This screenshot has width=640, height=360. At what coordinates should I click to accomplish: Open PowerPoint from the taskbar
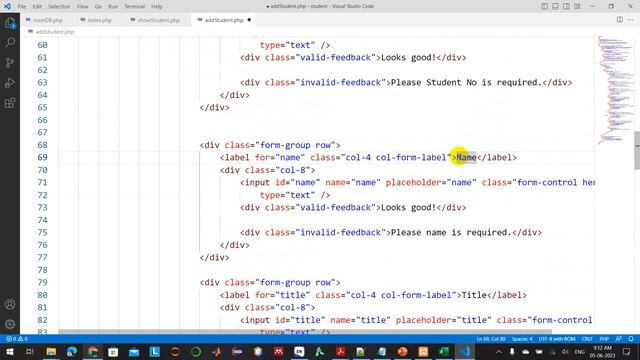[402, 352]
